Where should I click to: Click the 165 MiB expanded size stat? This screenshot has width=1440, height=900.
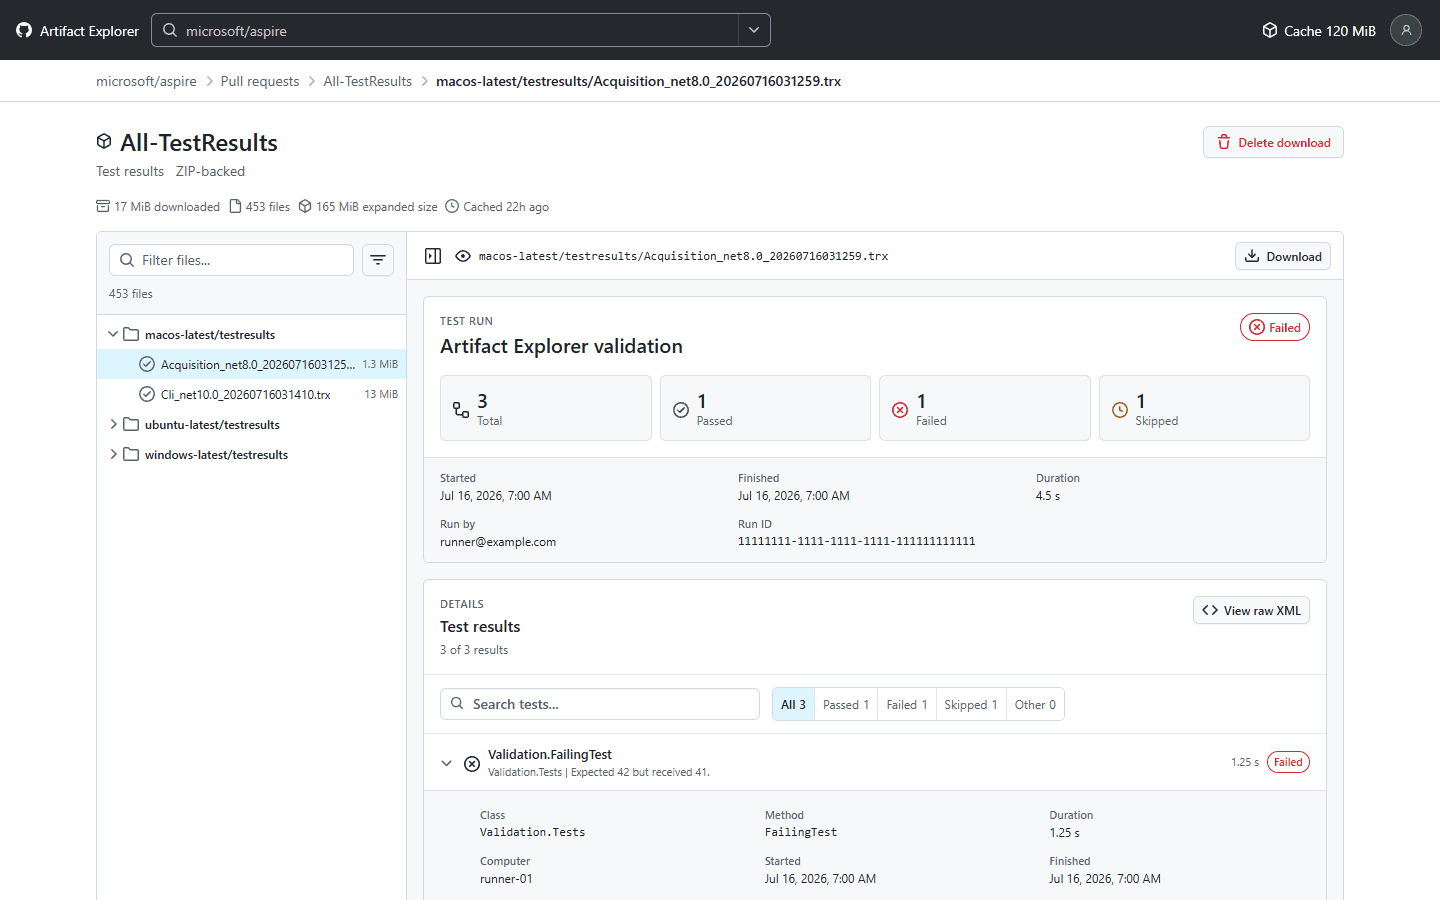pyautogui.click(x=368, y=207)
